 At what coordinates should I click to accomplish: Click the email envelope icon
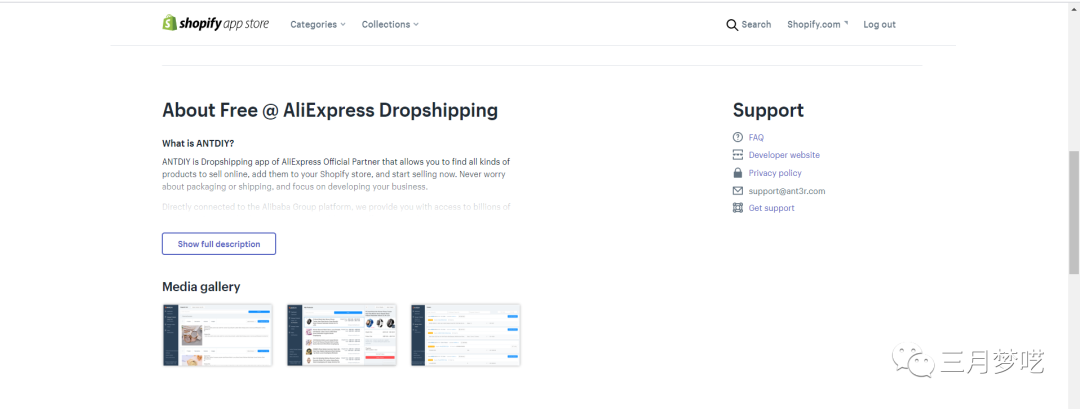[738, 191]
